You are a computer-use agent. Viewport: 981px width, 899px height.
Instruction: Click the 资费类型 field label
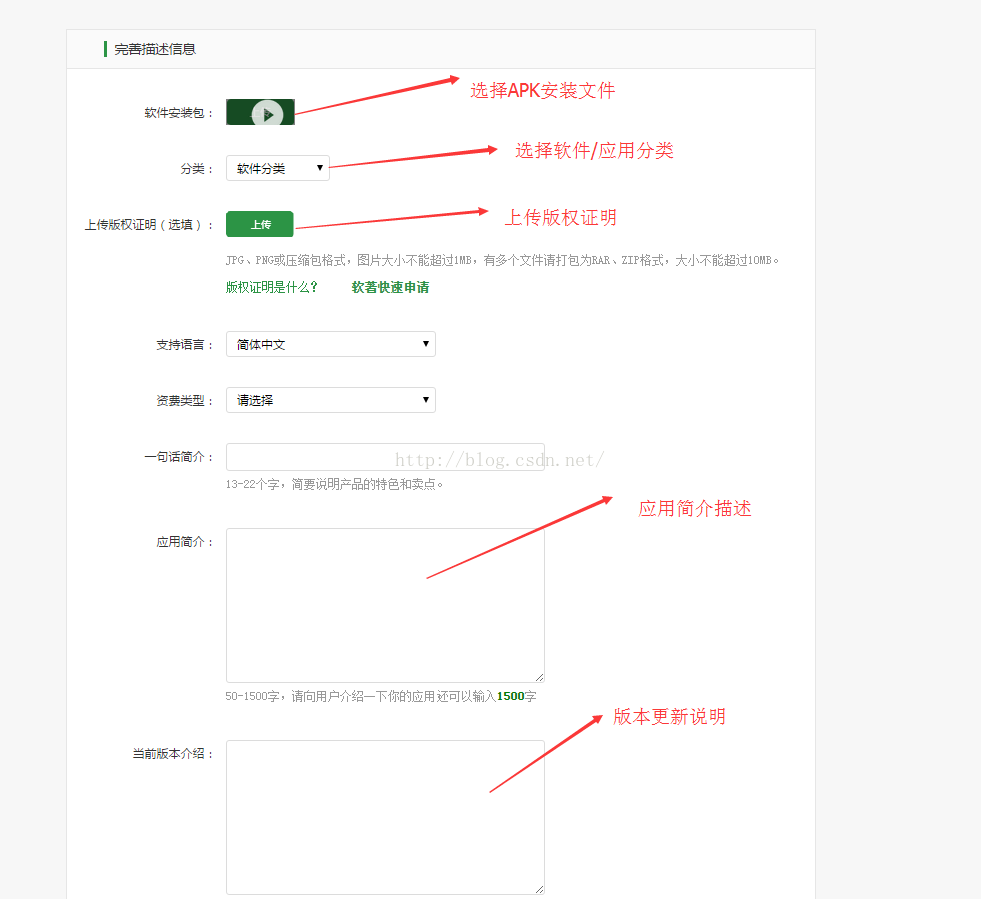coord(185,401)
